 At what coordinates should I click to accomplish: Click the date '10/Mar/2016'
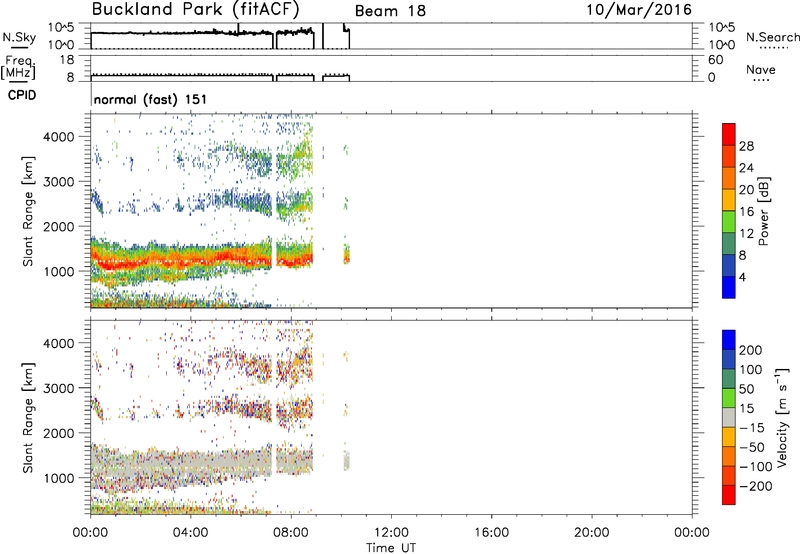(x=639, y=10)
